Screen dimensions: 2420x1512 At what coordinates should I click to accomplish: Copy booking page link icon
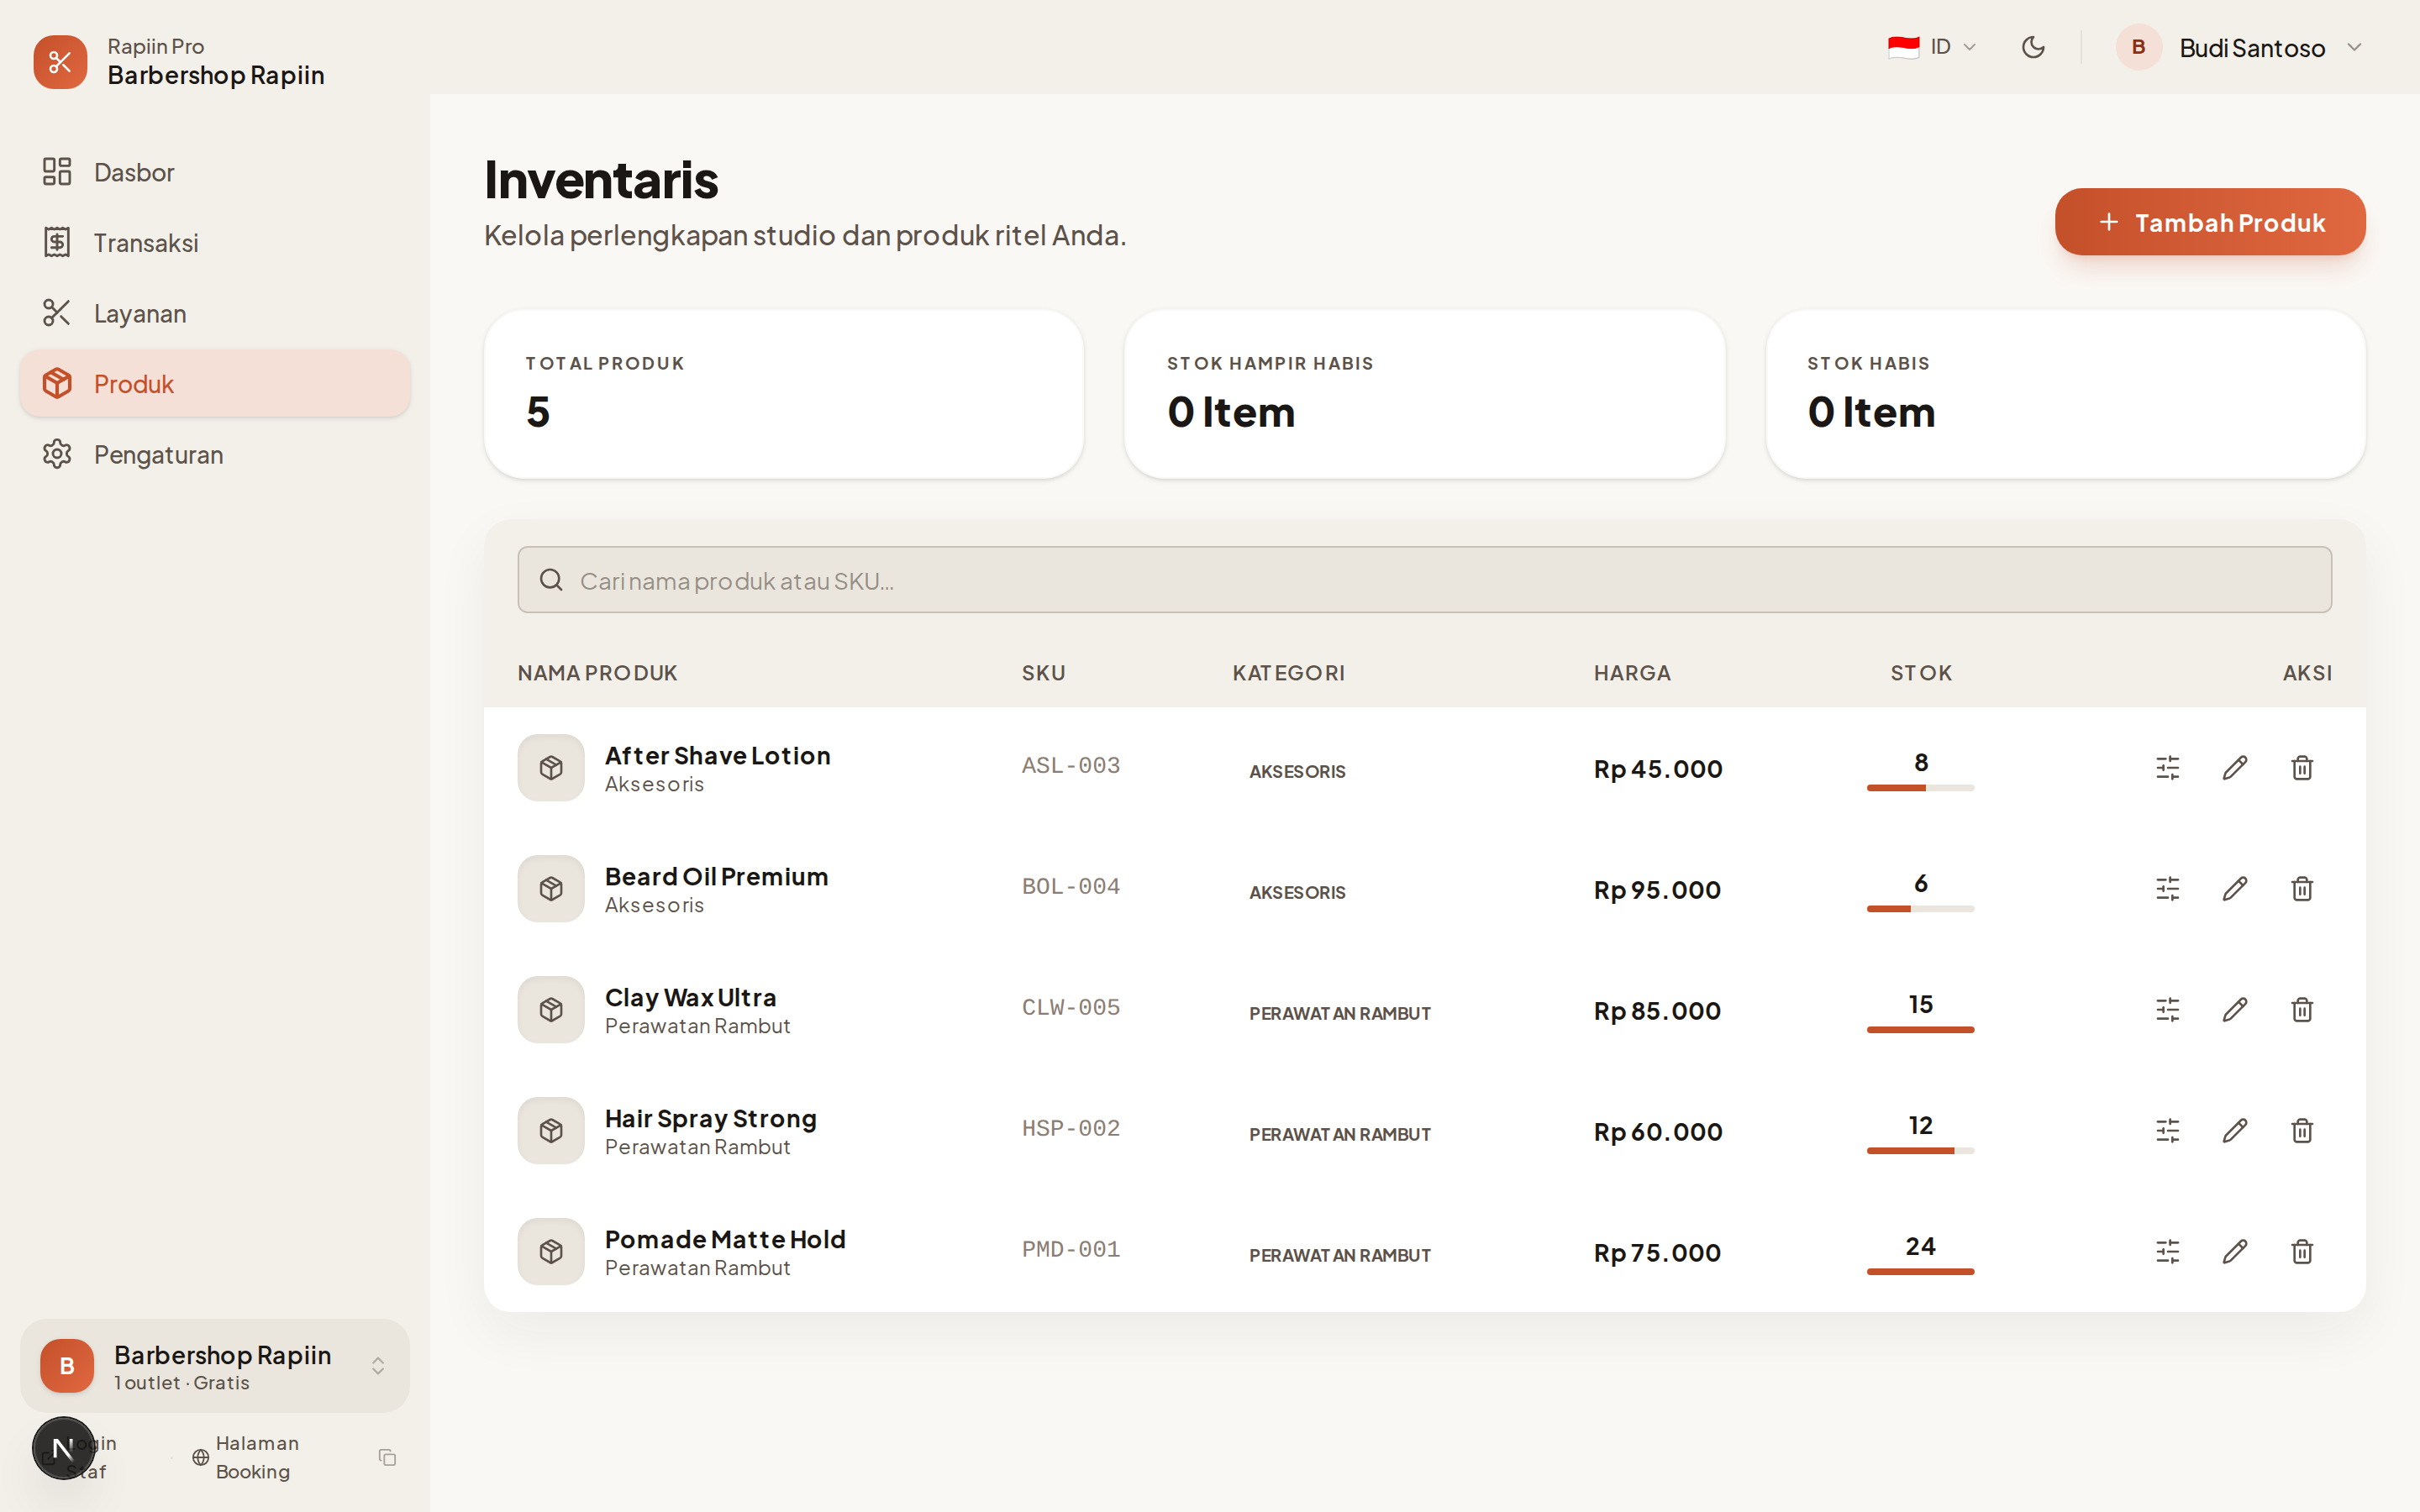[x=387, y=1457]
